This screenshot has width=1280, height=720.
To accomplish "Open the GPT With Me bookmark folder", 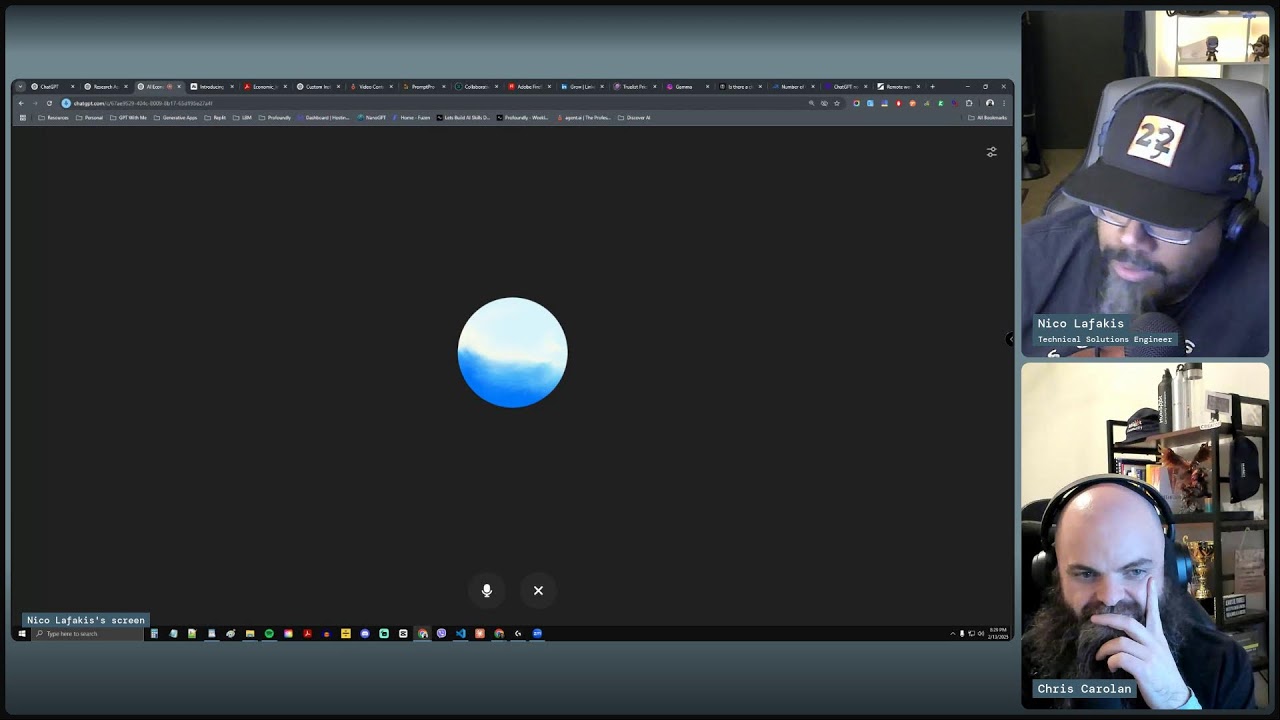I will 128,118.
